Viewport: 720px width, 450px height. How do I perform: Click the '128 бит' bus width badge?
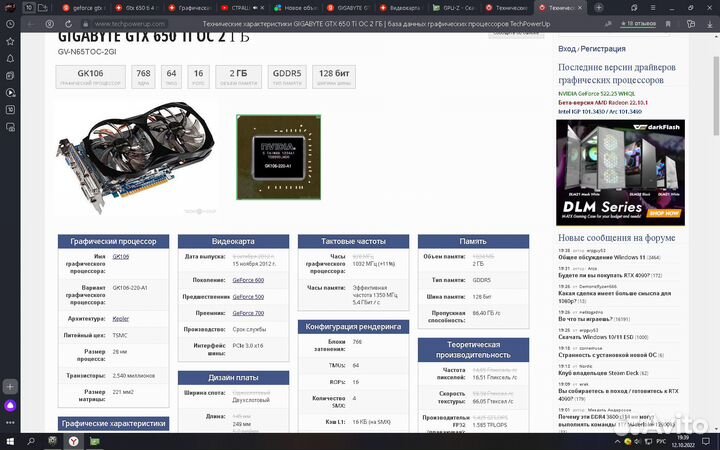334,77
